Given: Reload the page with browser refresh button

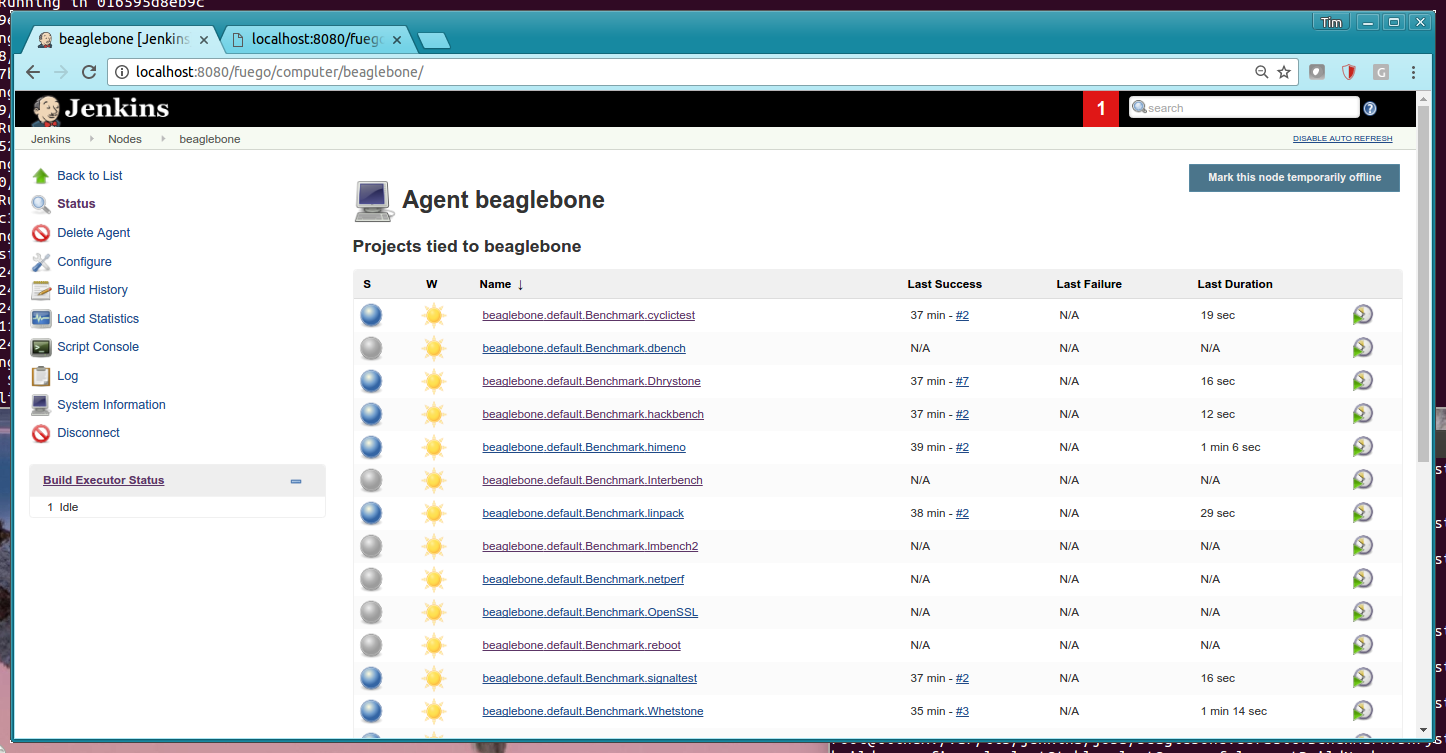Looking at the screenshot, I should point(89,72).
